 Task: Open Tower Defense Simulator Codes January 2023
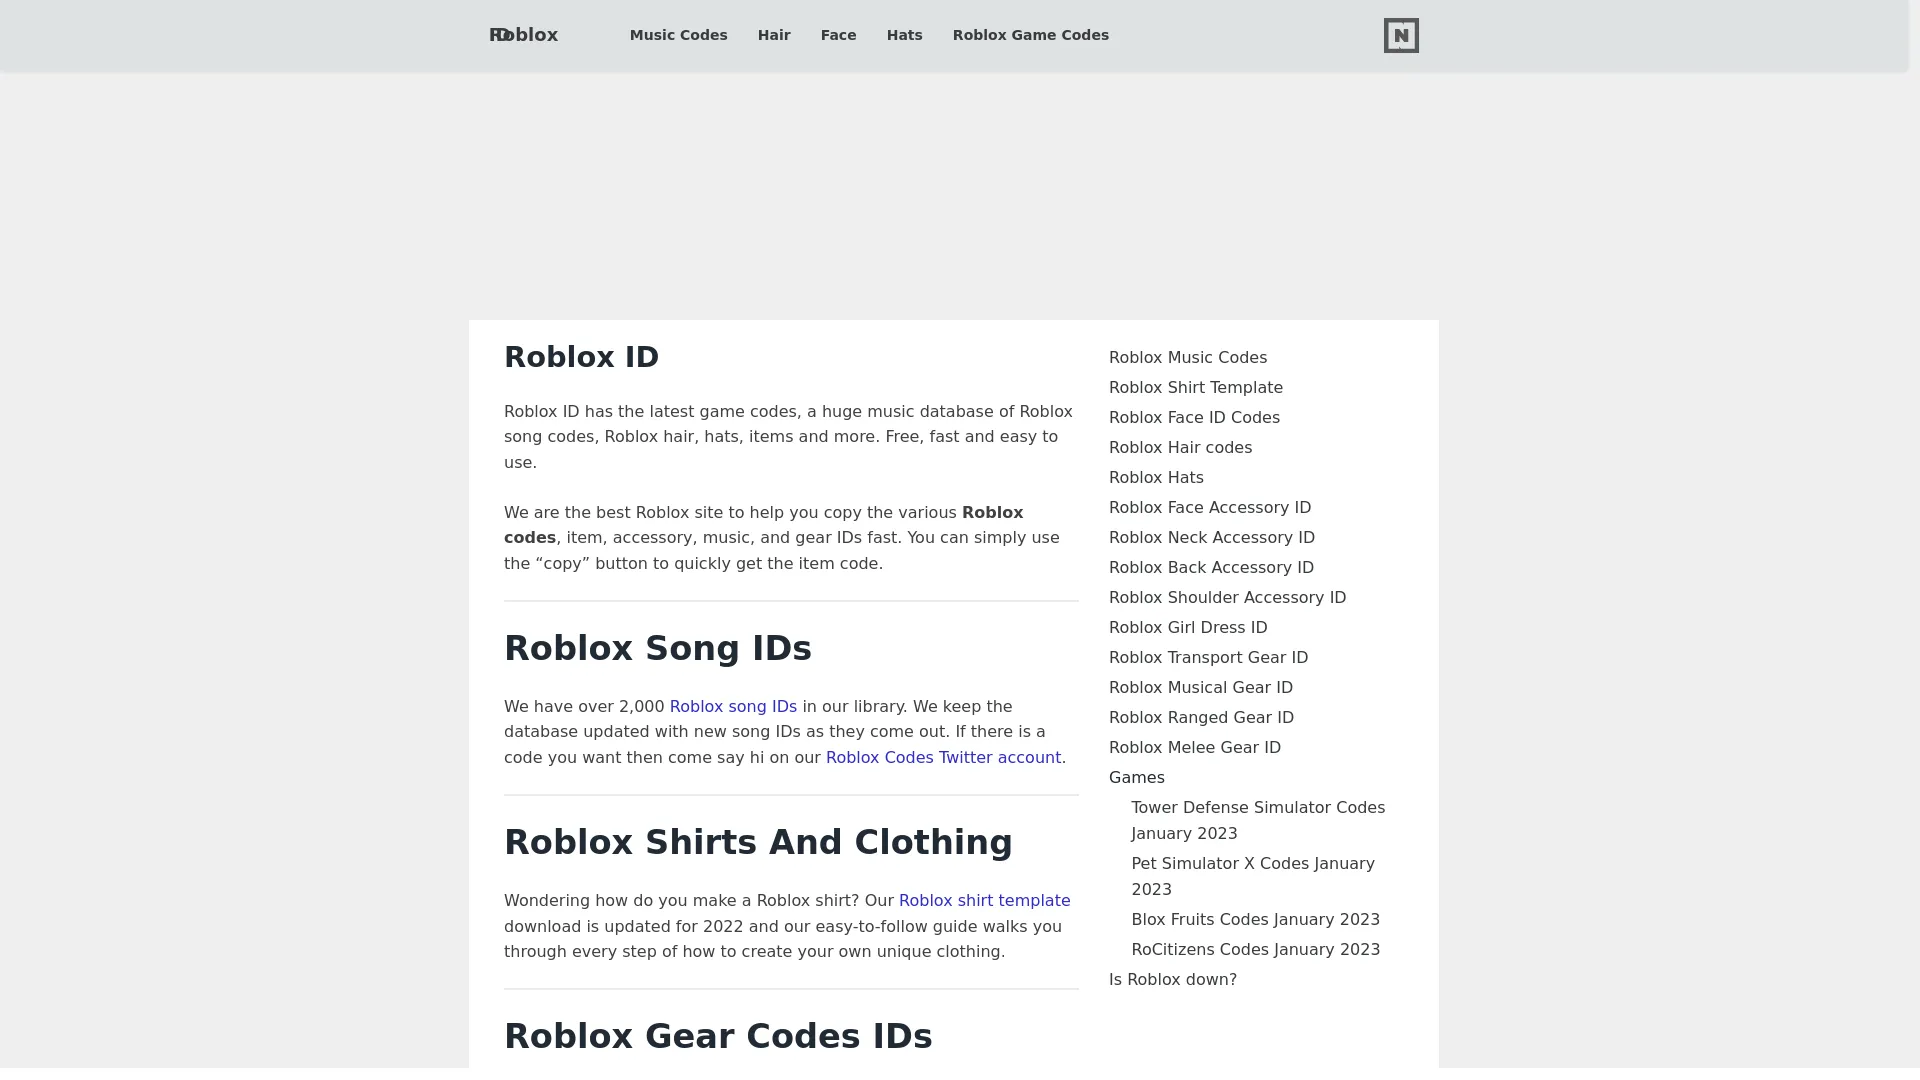tap(1258, 821)
